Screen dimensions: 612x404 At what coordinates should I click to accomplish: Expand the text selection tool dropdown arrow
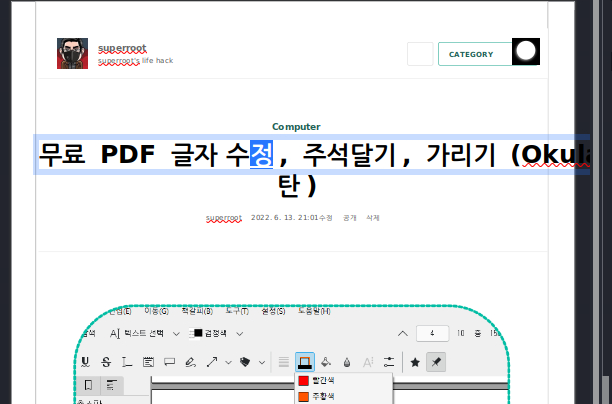tap(176, 334)
